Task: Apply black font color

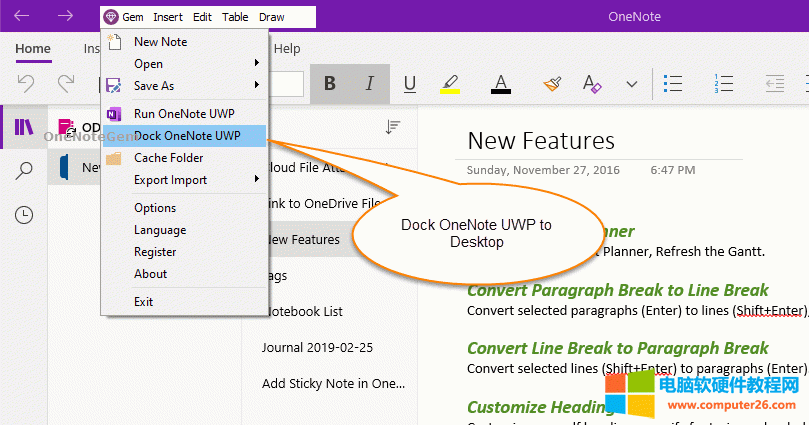Action: pos(500,84)
